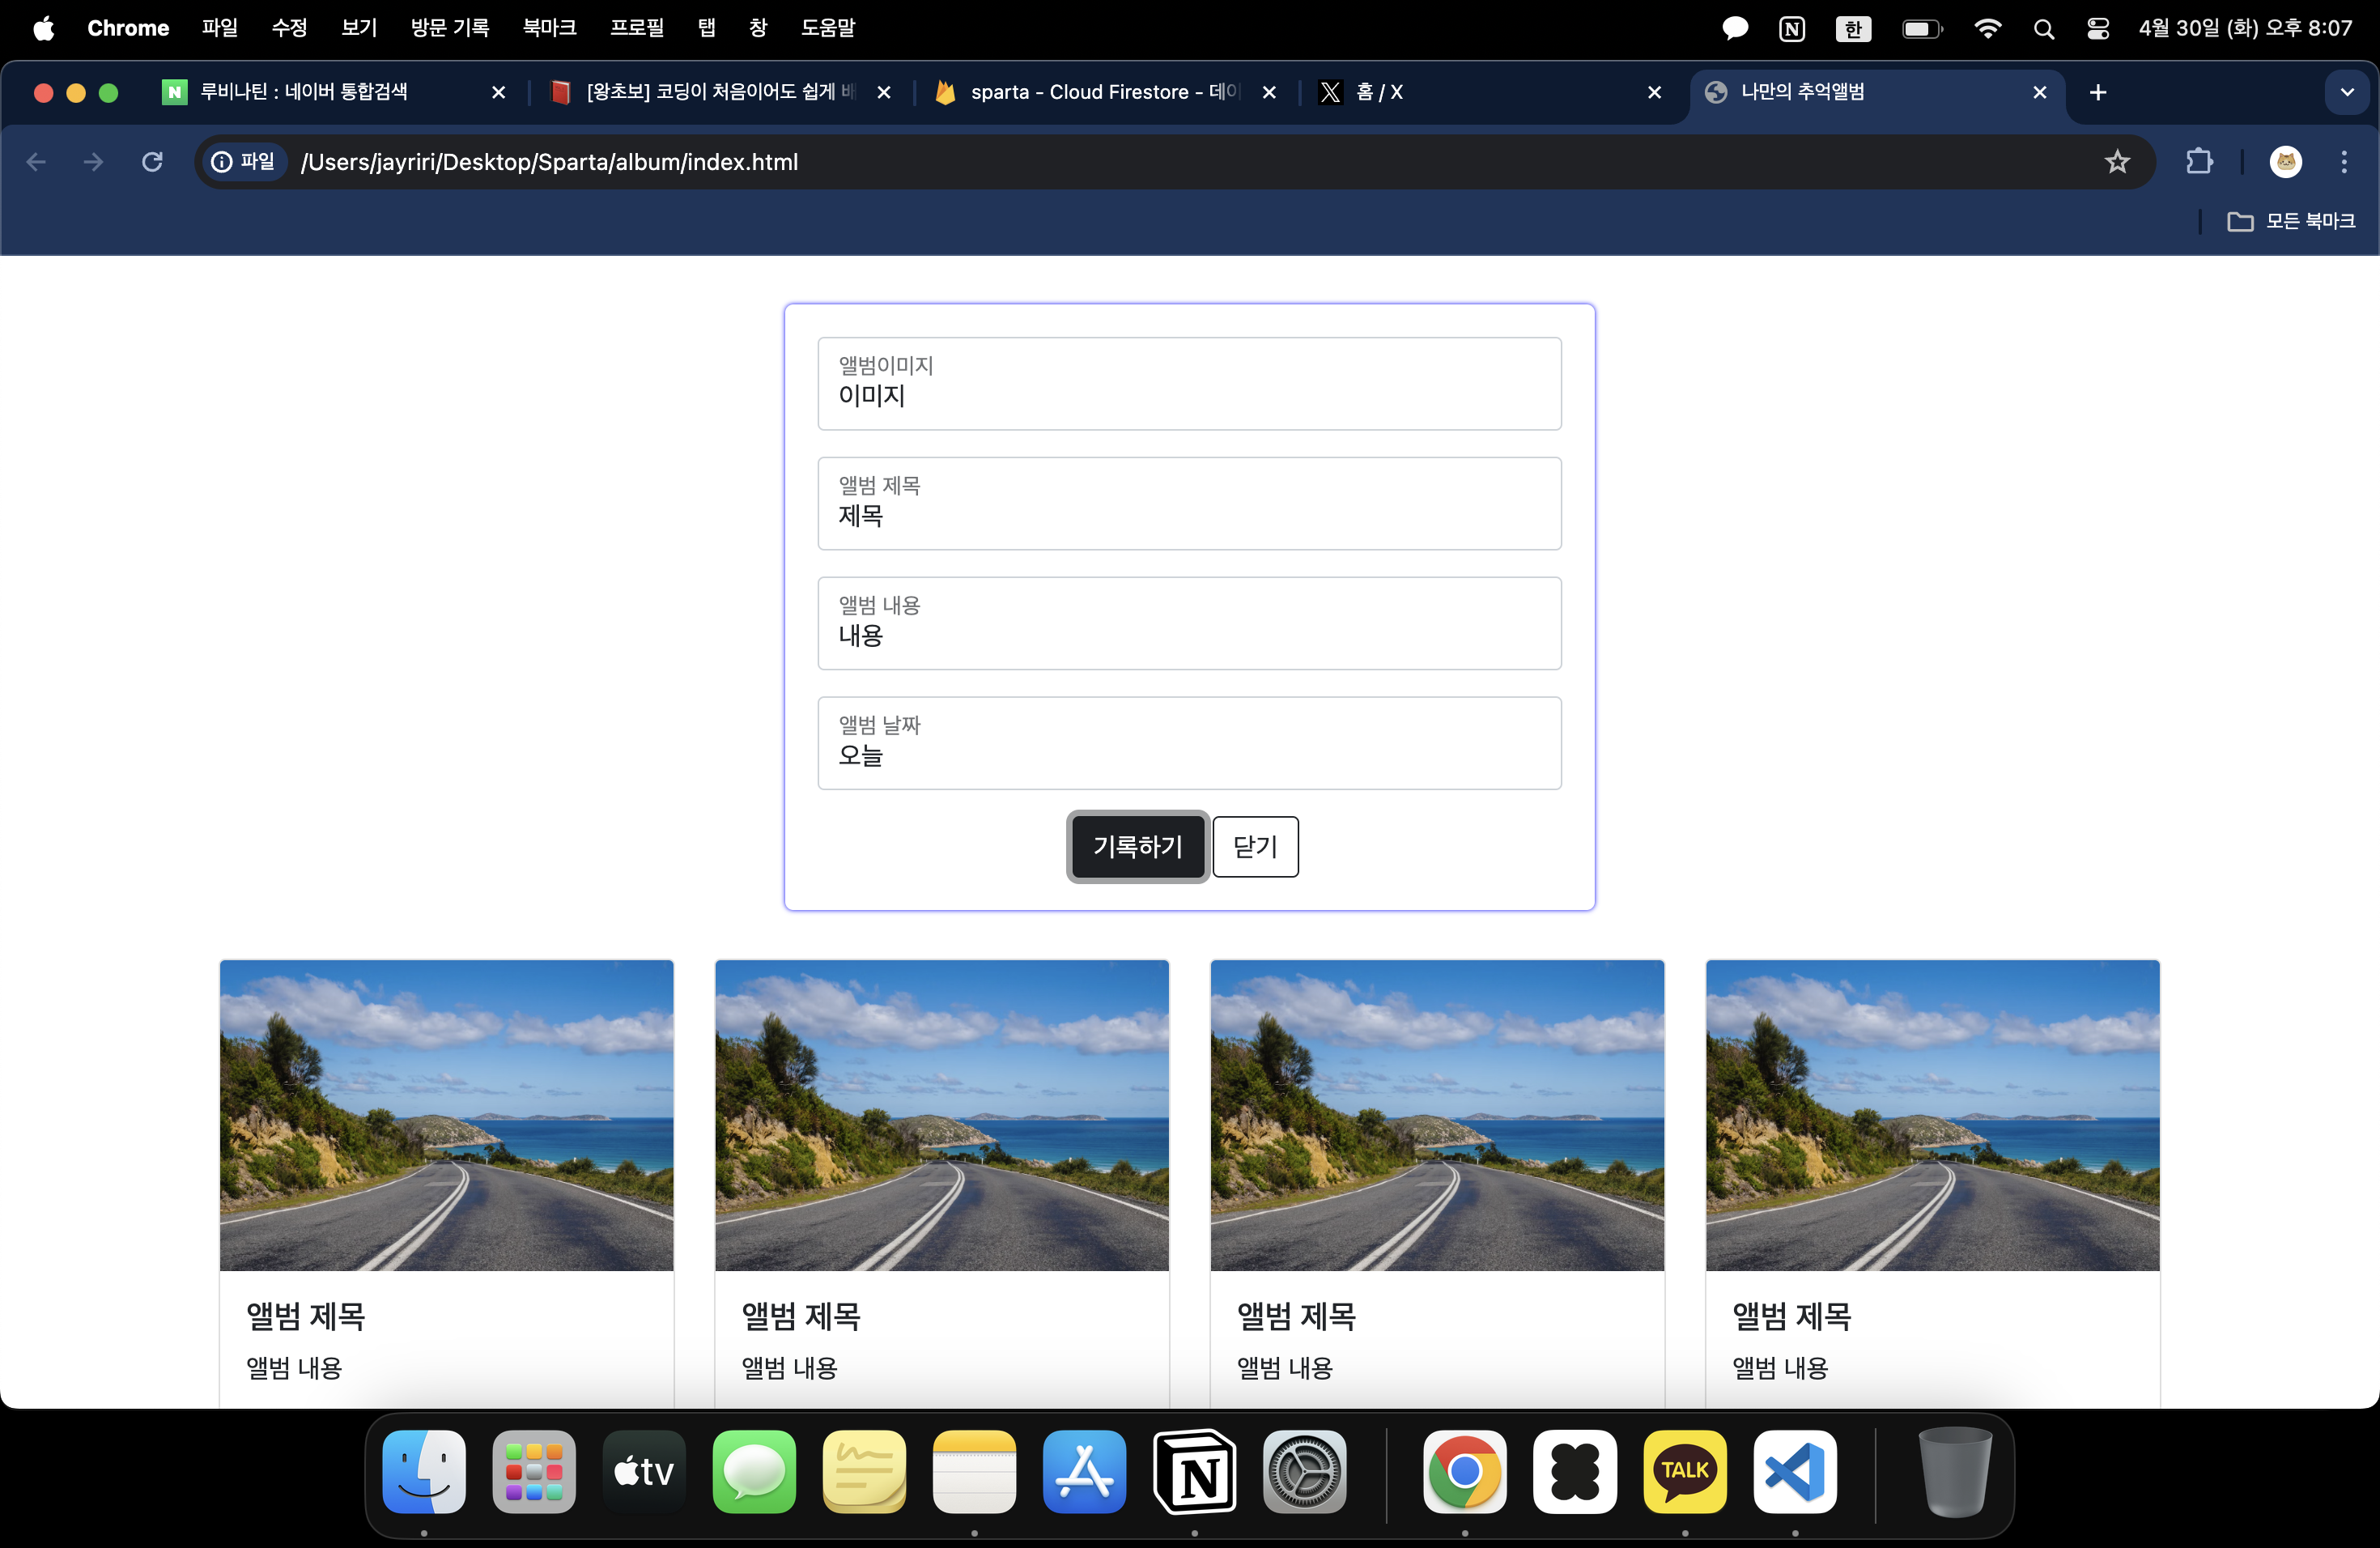
Task: Open the 수정 menu in the menu bar
Action: tap(289, 28)
